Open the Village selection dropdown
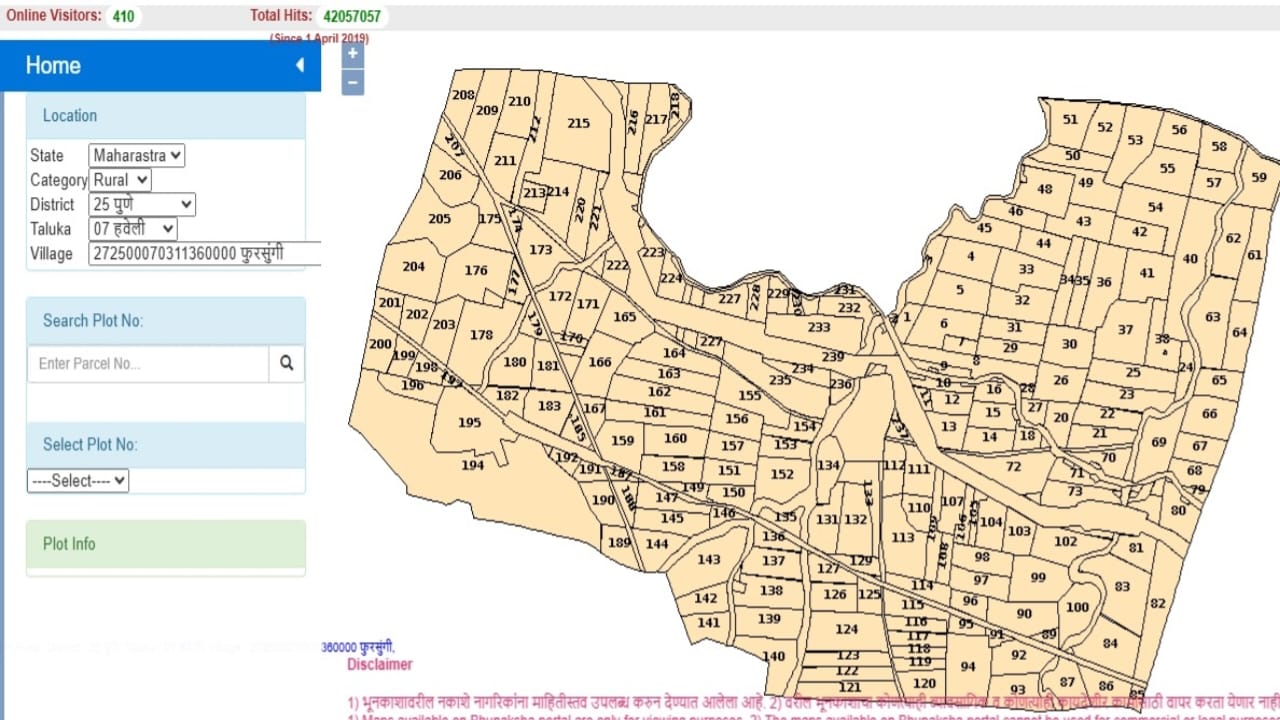This screenshot has height=720, width=1280. 205,254
